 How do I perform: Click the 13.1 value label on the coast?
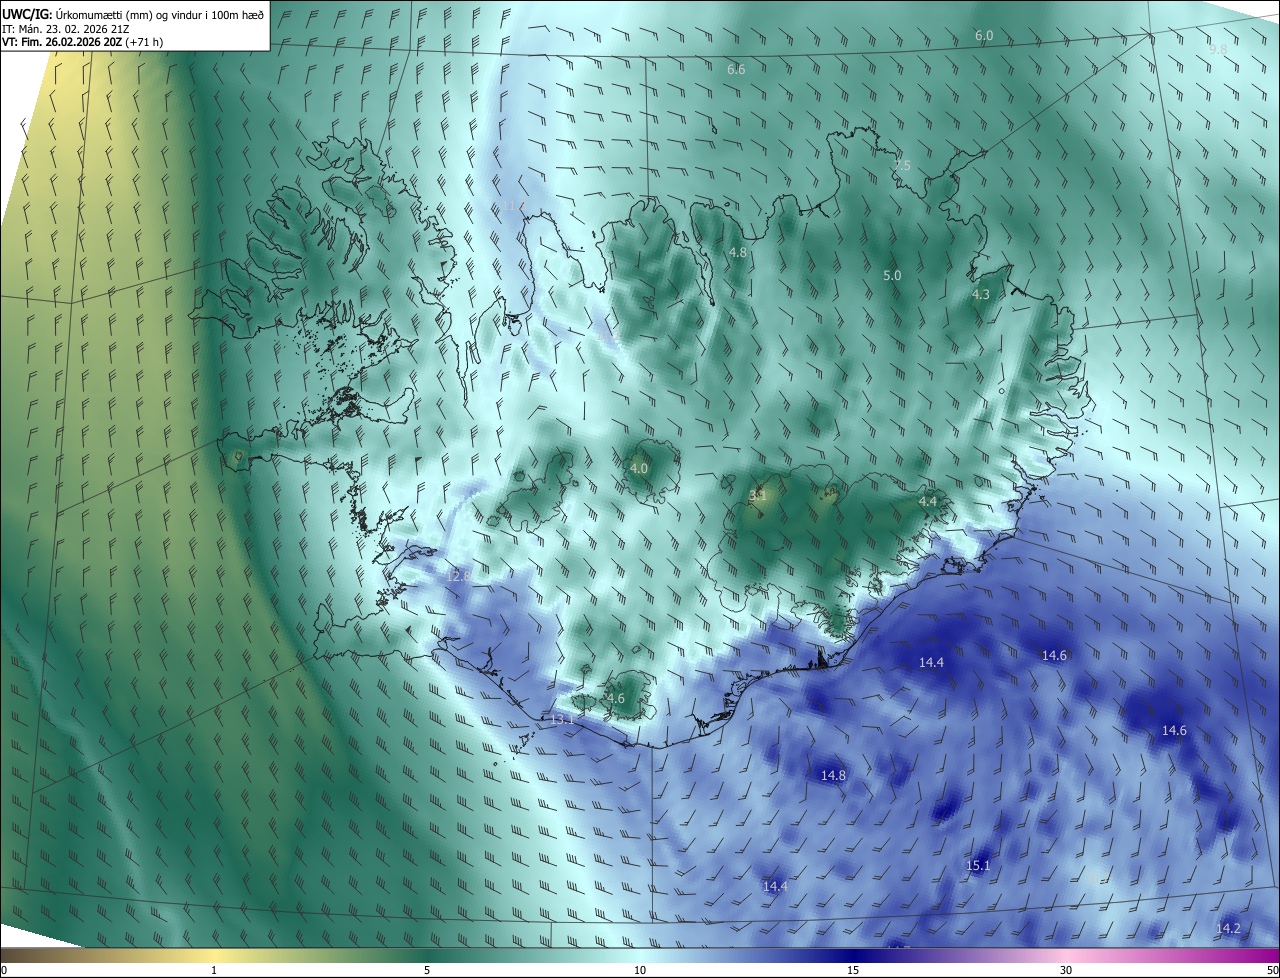(562, 719)
